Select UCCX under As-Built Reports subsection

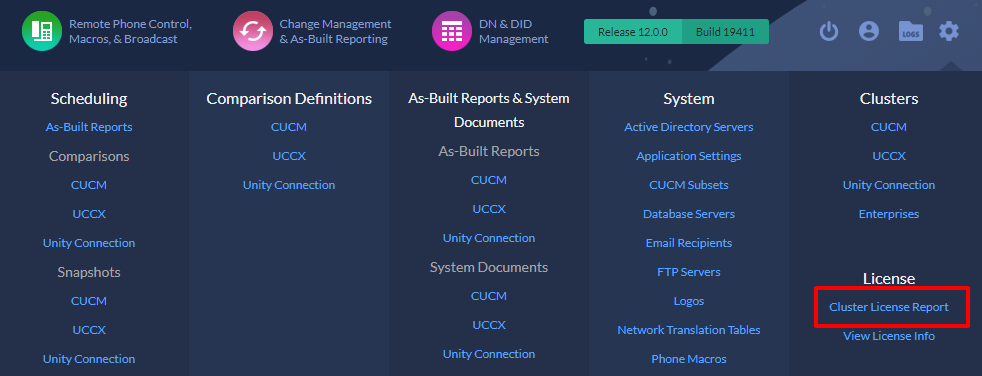coord(488,209)
